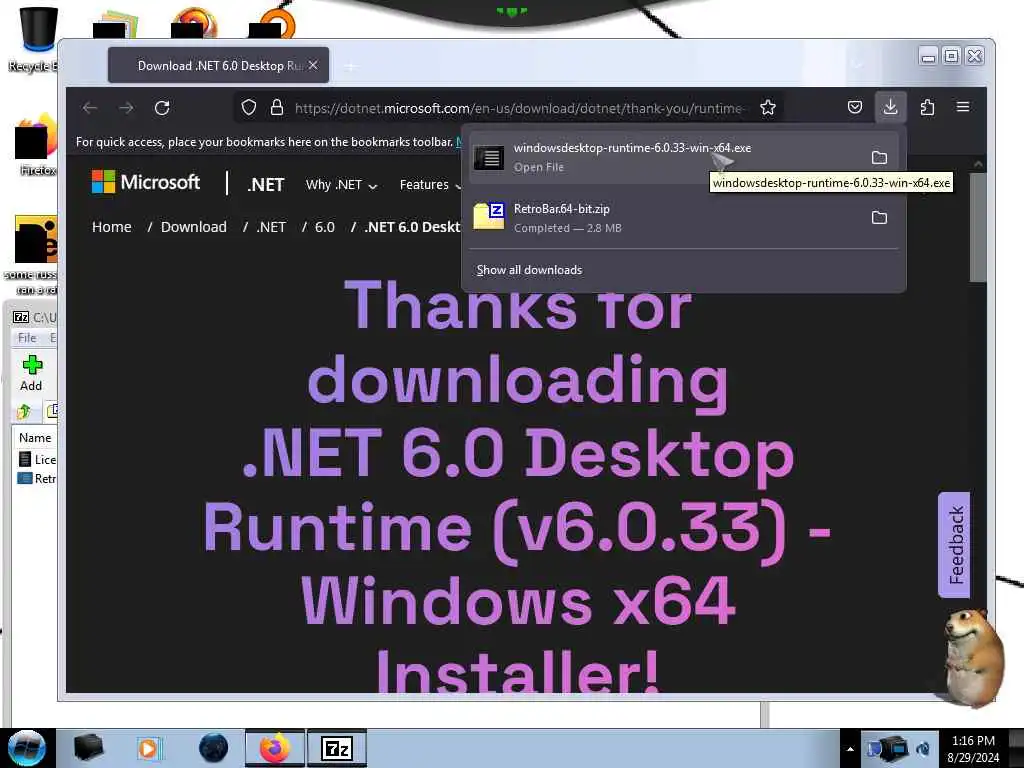Click the site padlock security icon
This screenshot has height=768, width=1024.
(277, 108)
